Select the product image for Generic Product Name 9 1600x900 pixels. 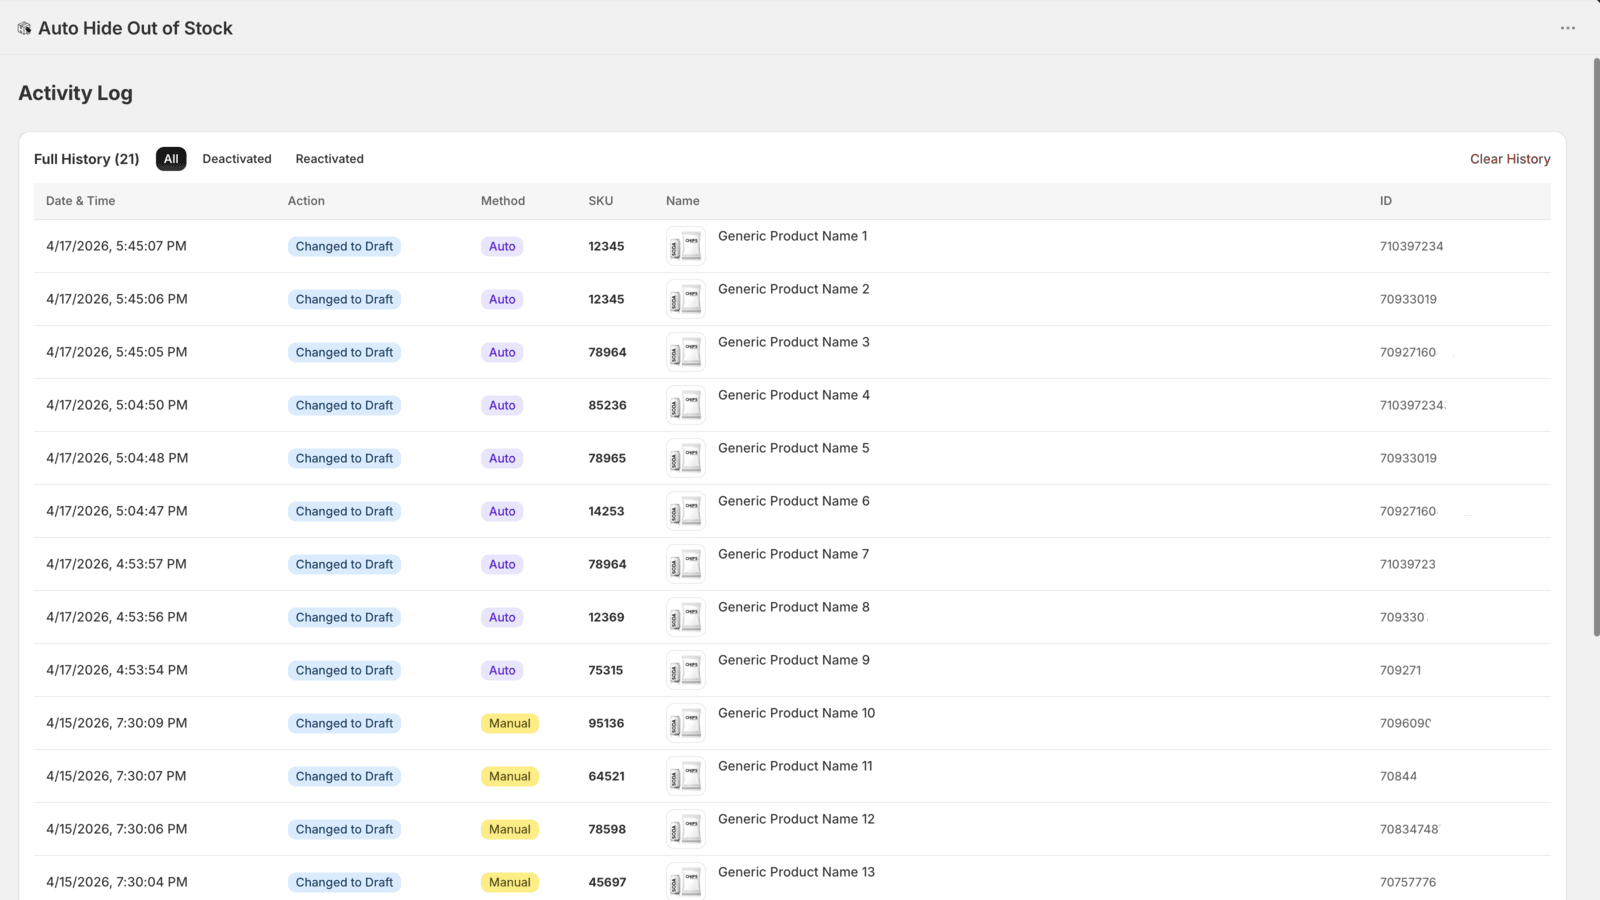[x=685, y=670]
